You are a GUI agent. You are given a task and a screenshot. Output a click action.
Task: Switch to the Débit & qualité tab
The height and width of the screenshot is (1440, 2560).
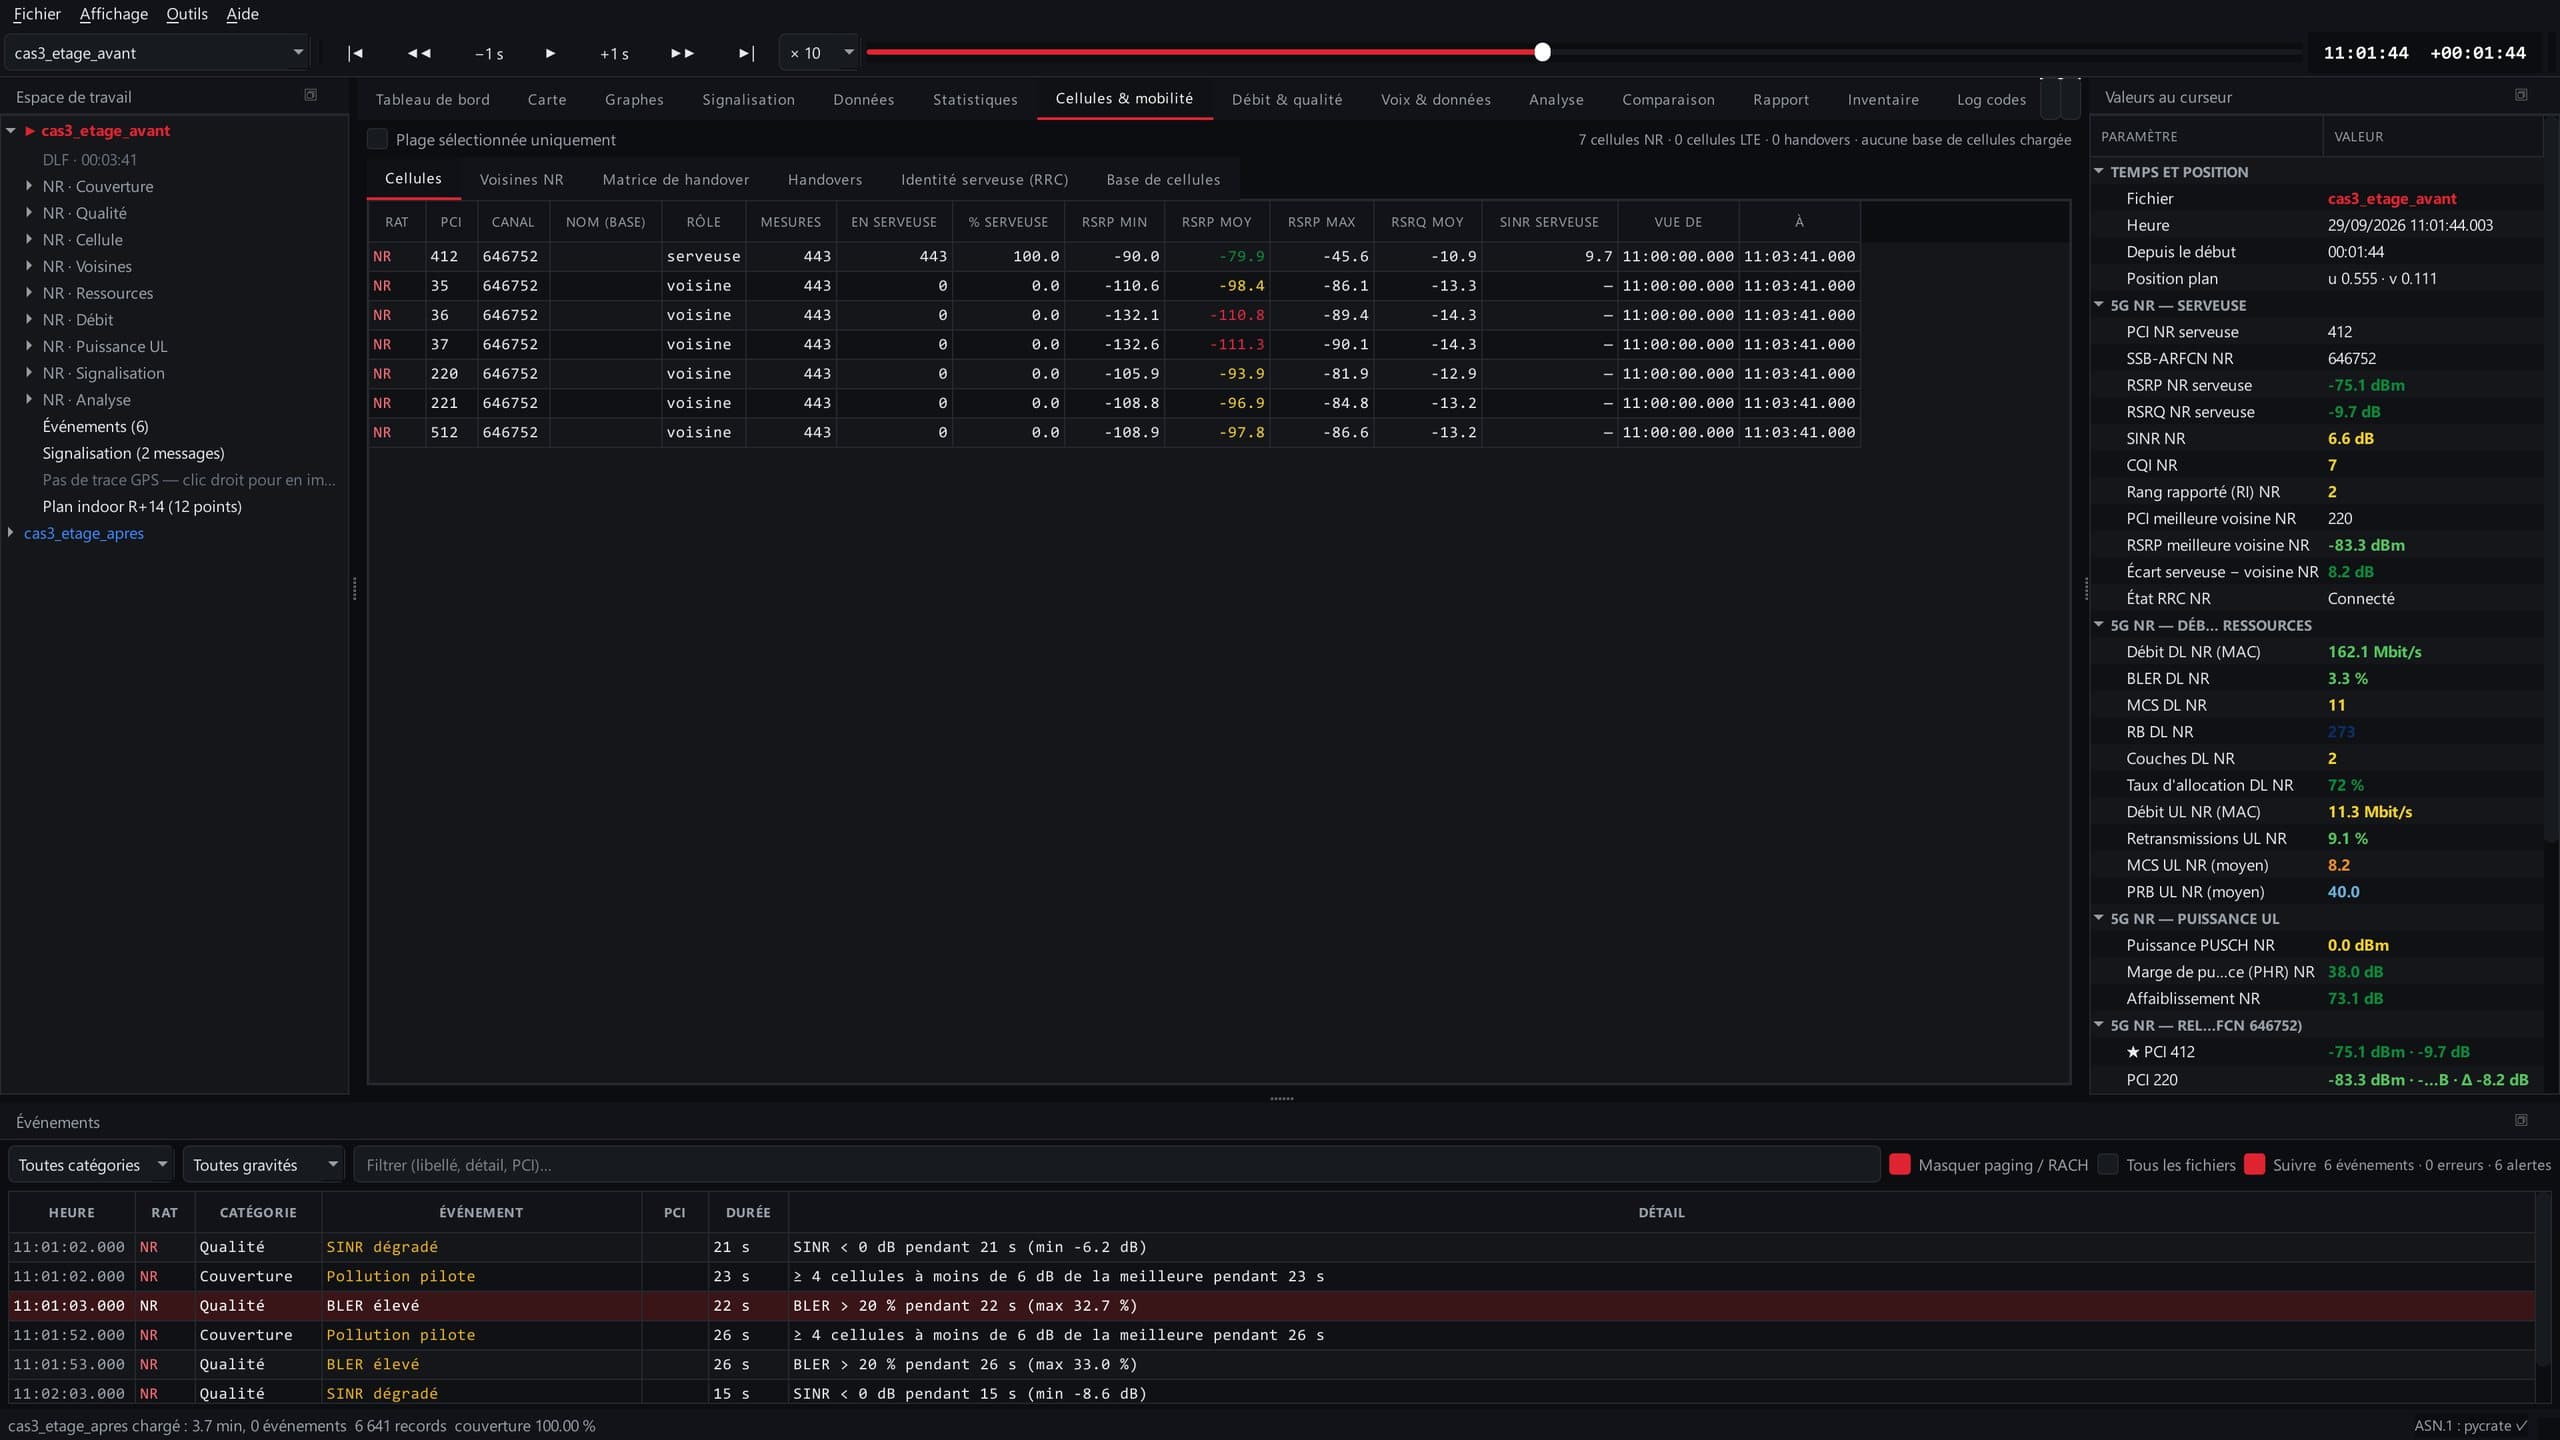coord(1286,99)
